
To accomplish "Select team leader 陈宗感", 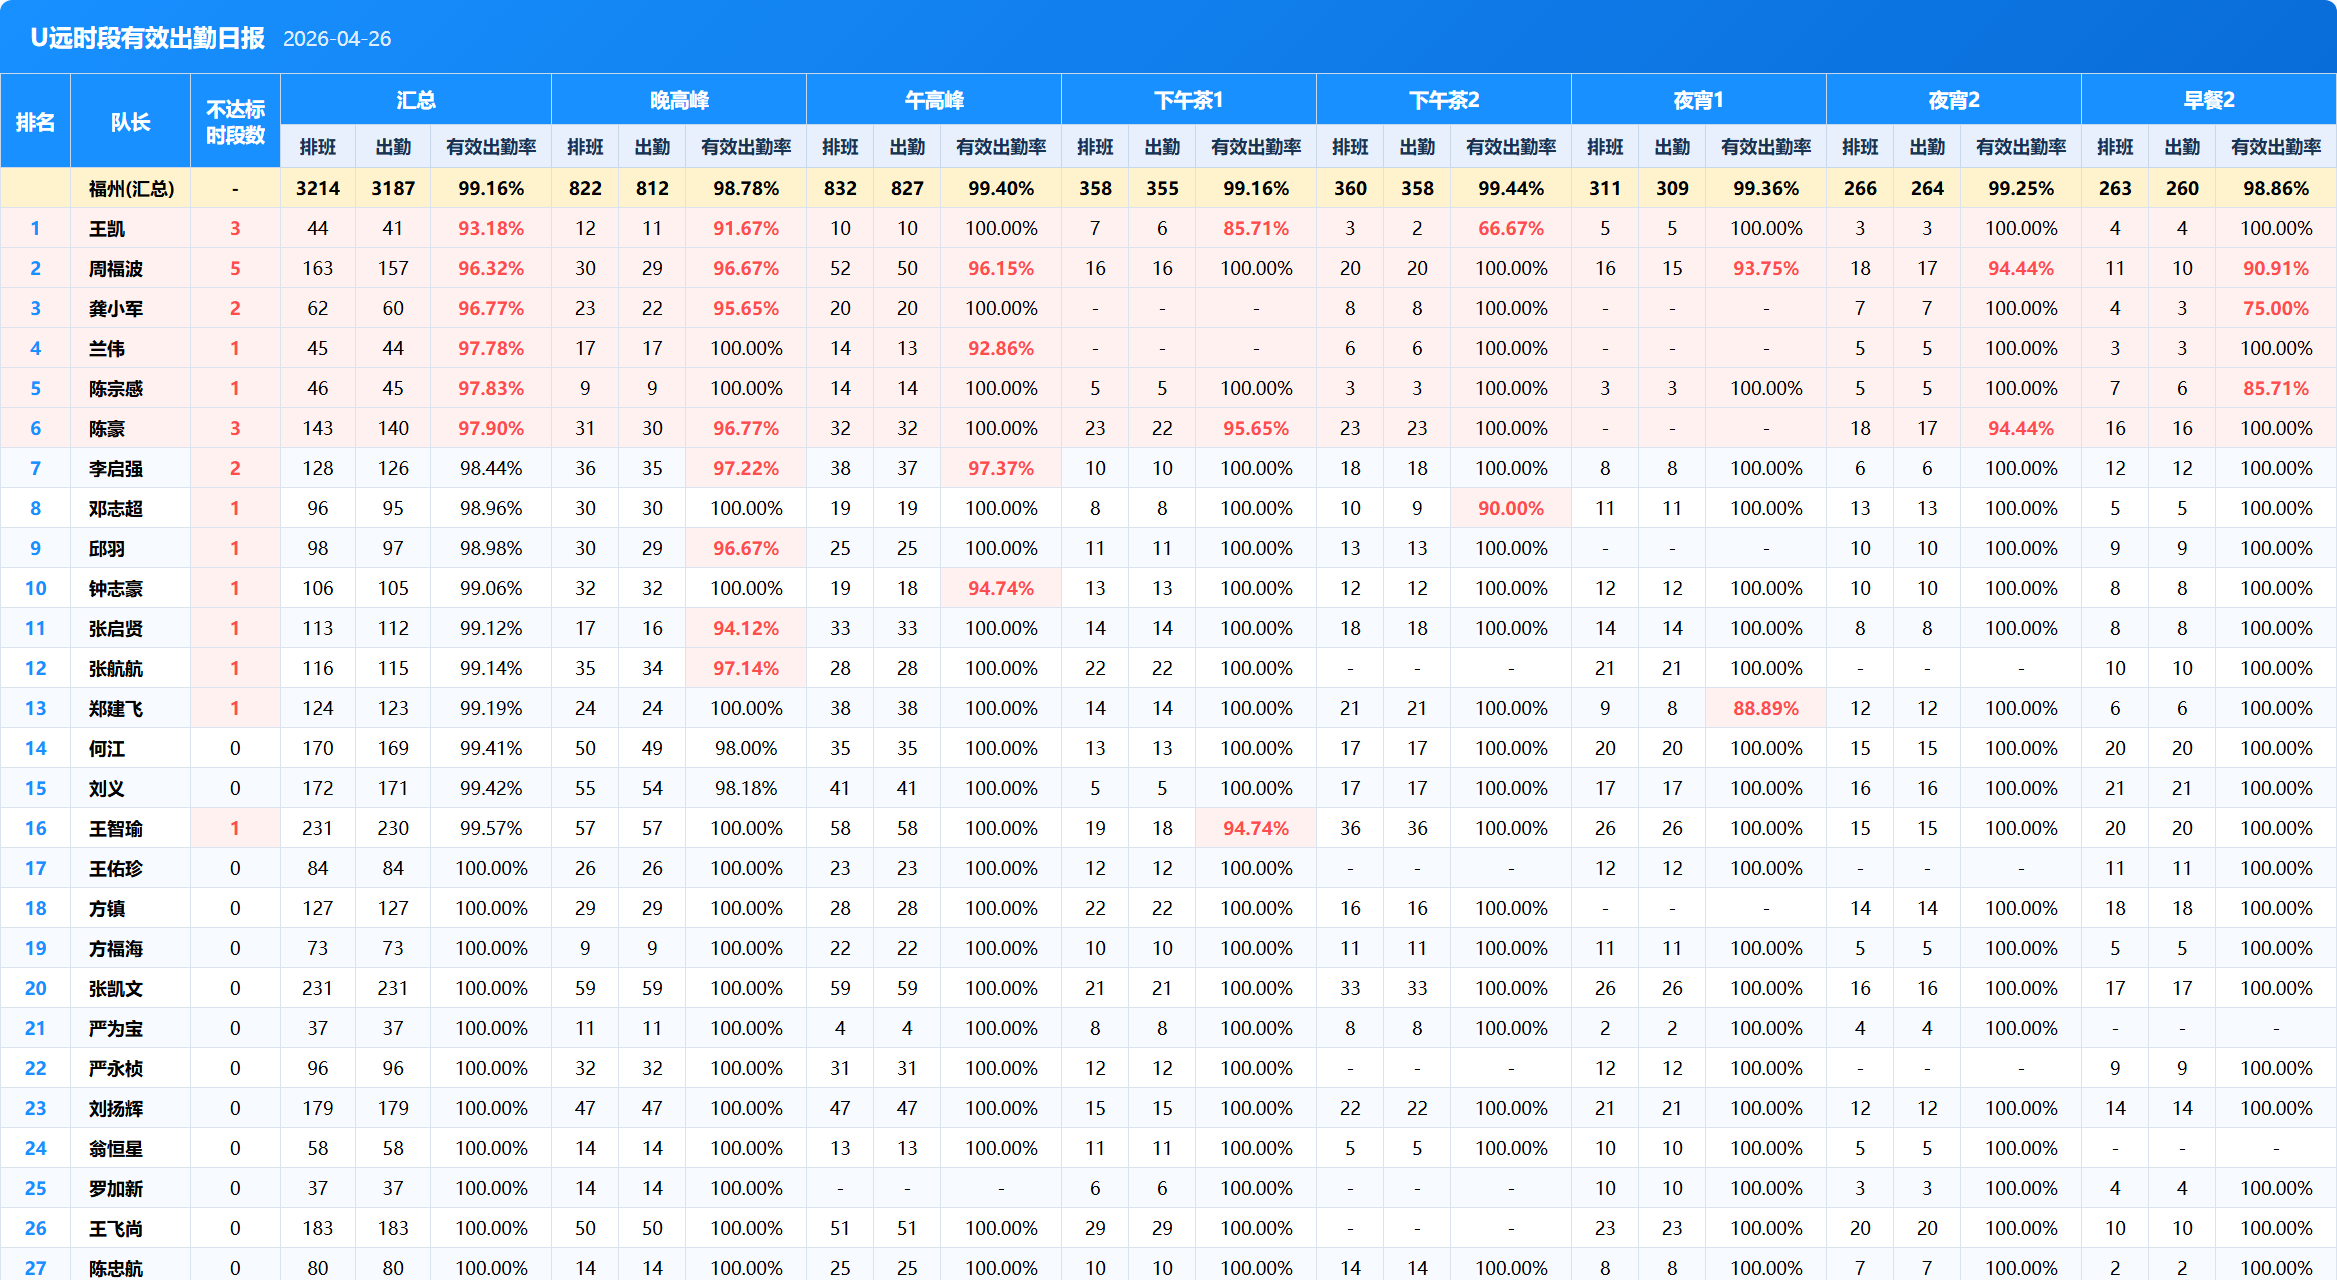I will [x=116, y=388].
